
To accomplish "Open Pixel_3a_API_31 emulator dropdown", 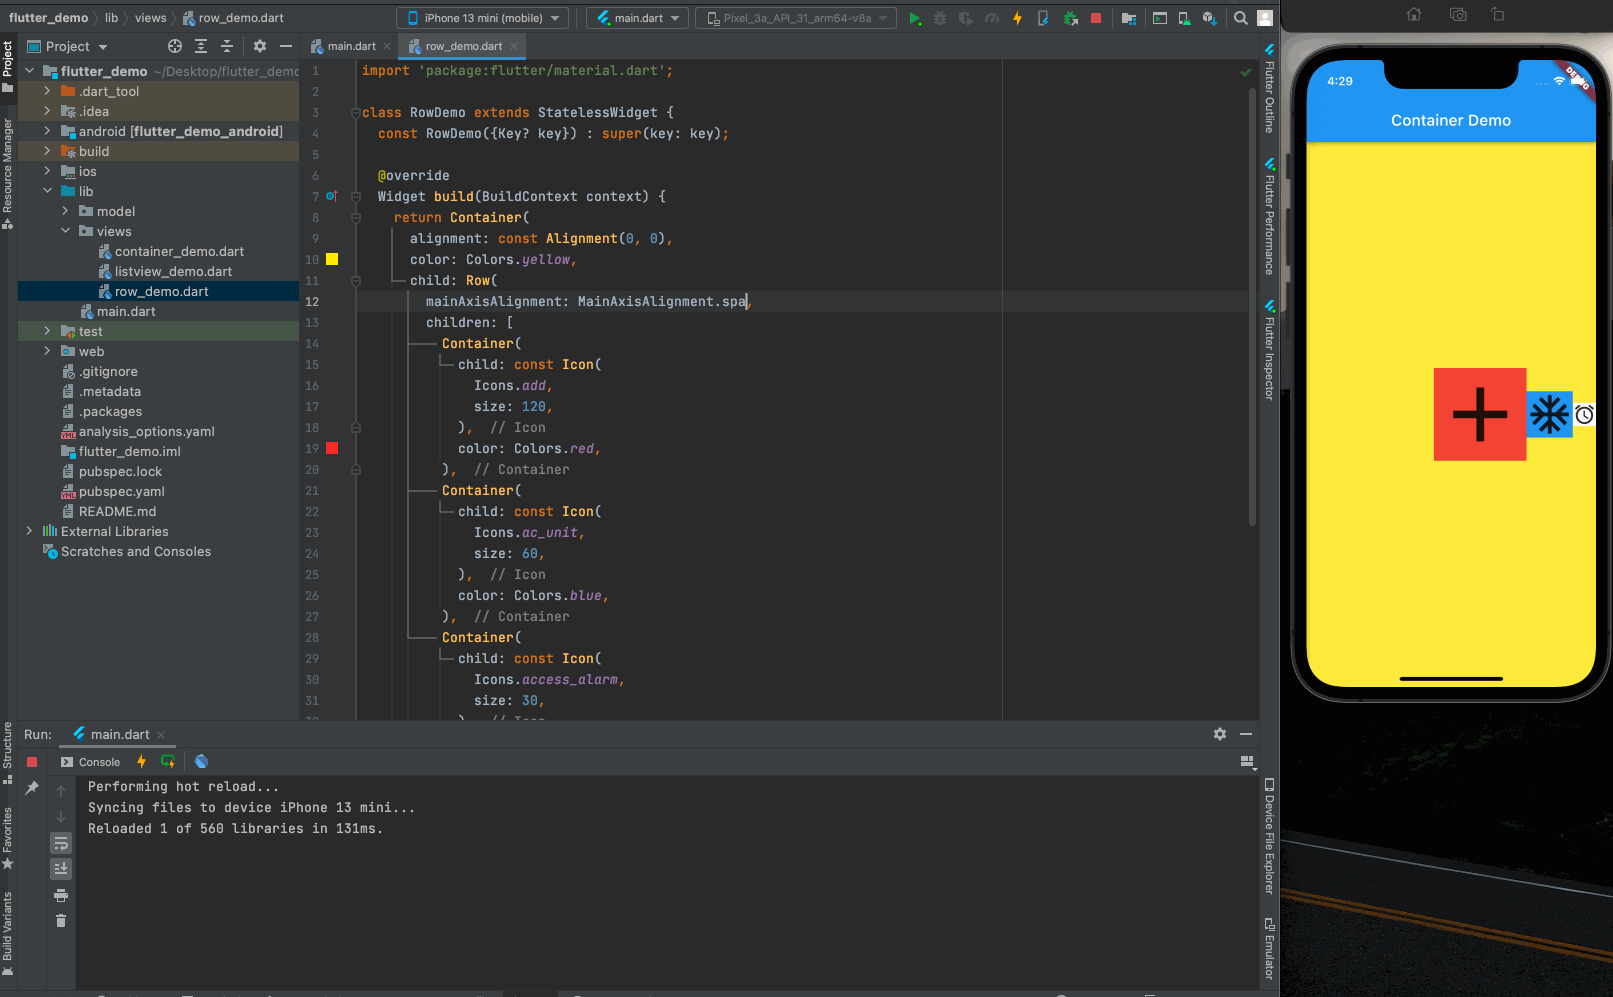I will point(796,18).
